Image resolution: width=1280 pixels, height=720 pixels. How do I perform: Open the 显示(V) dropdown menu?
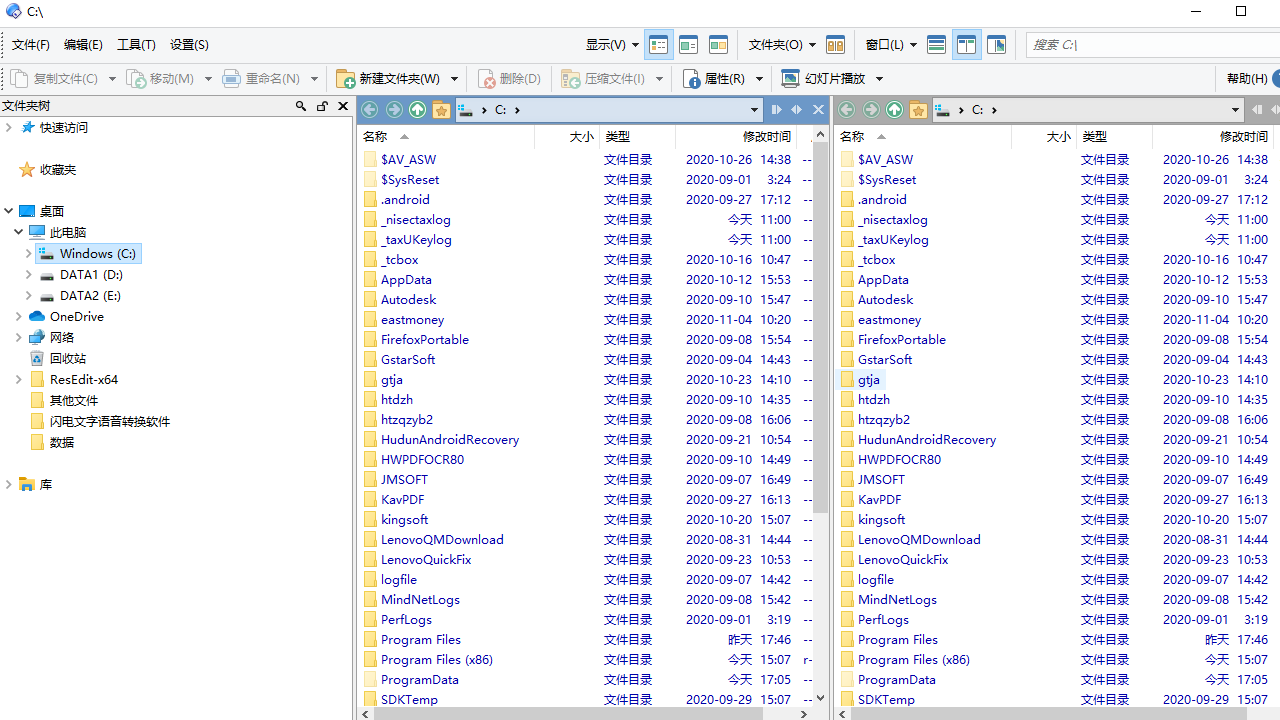pos(612,45)
